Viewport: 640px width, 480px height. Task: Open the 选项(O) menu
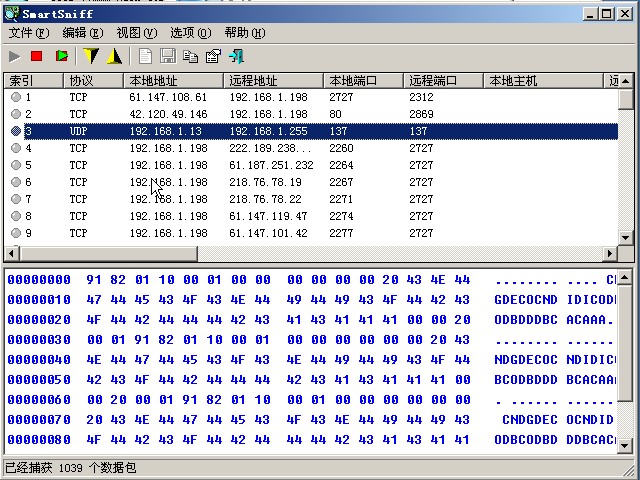[190, 33]
